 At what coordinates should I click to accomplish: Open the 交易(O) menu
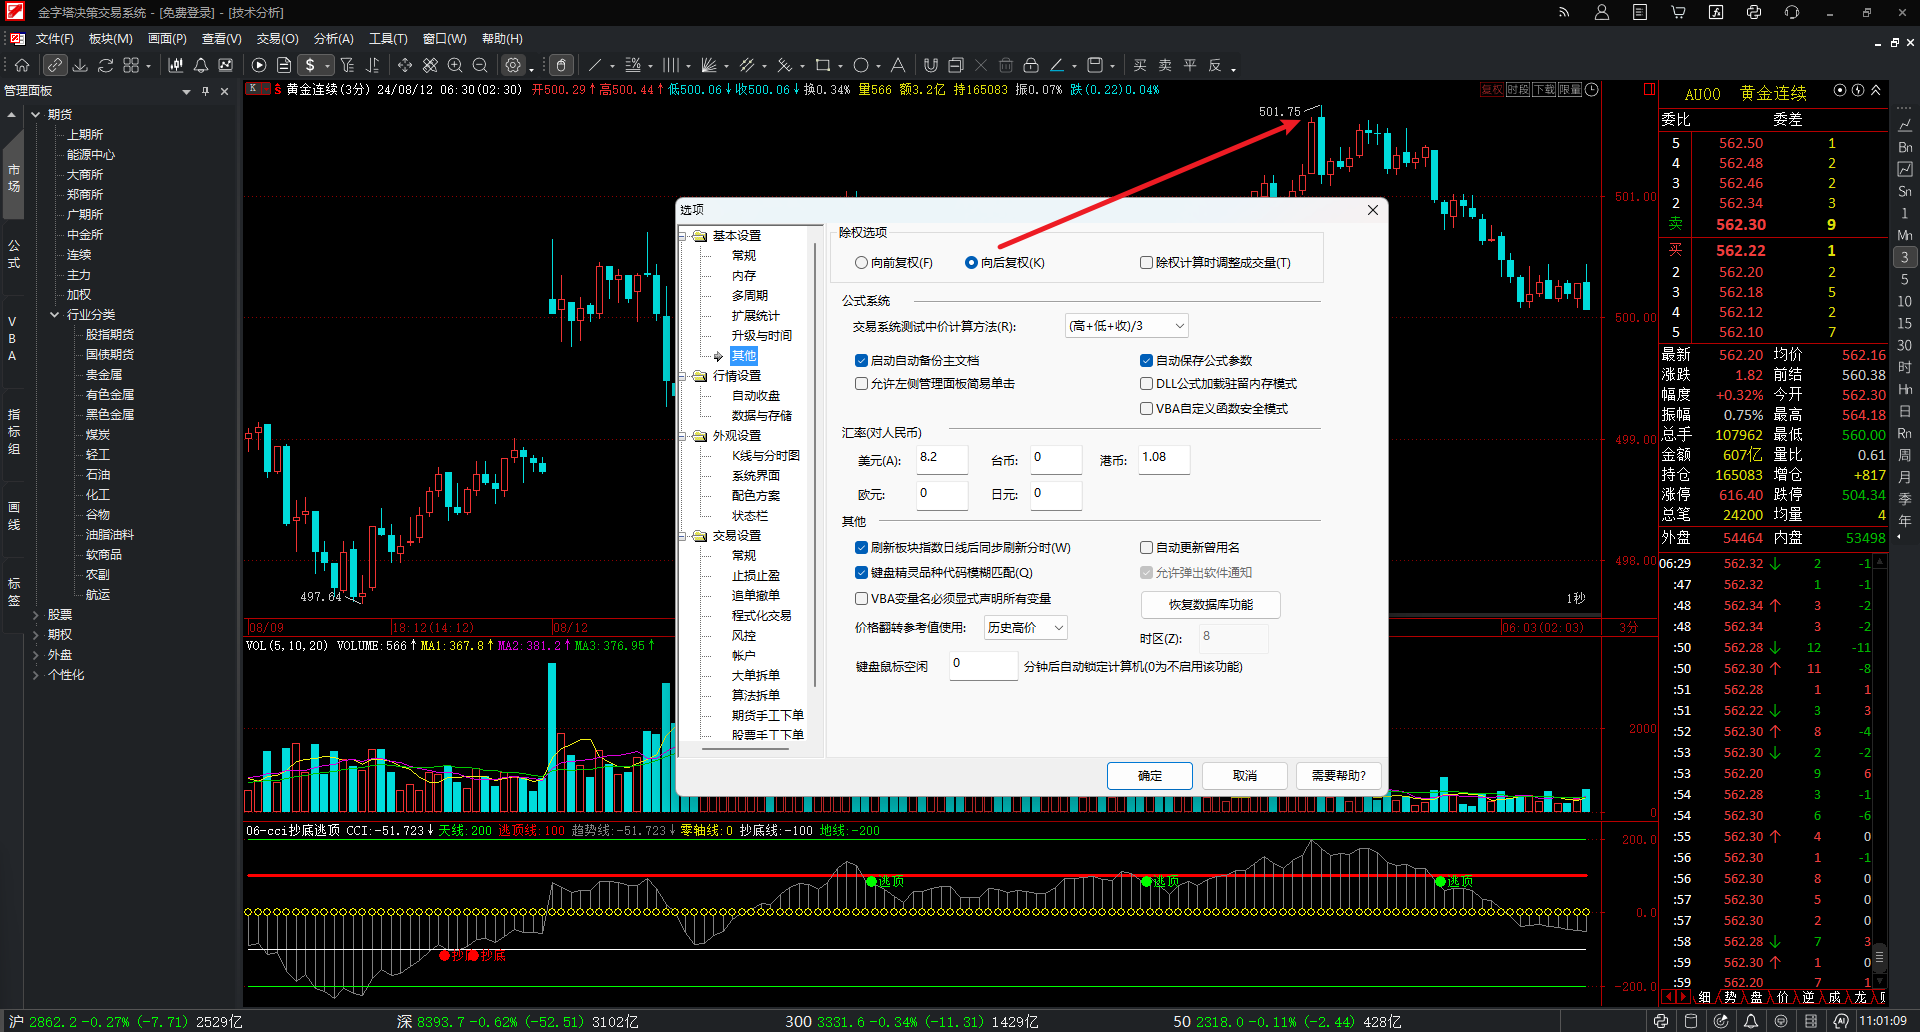277,39
